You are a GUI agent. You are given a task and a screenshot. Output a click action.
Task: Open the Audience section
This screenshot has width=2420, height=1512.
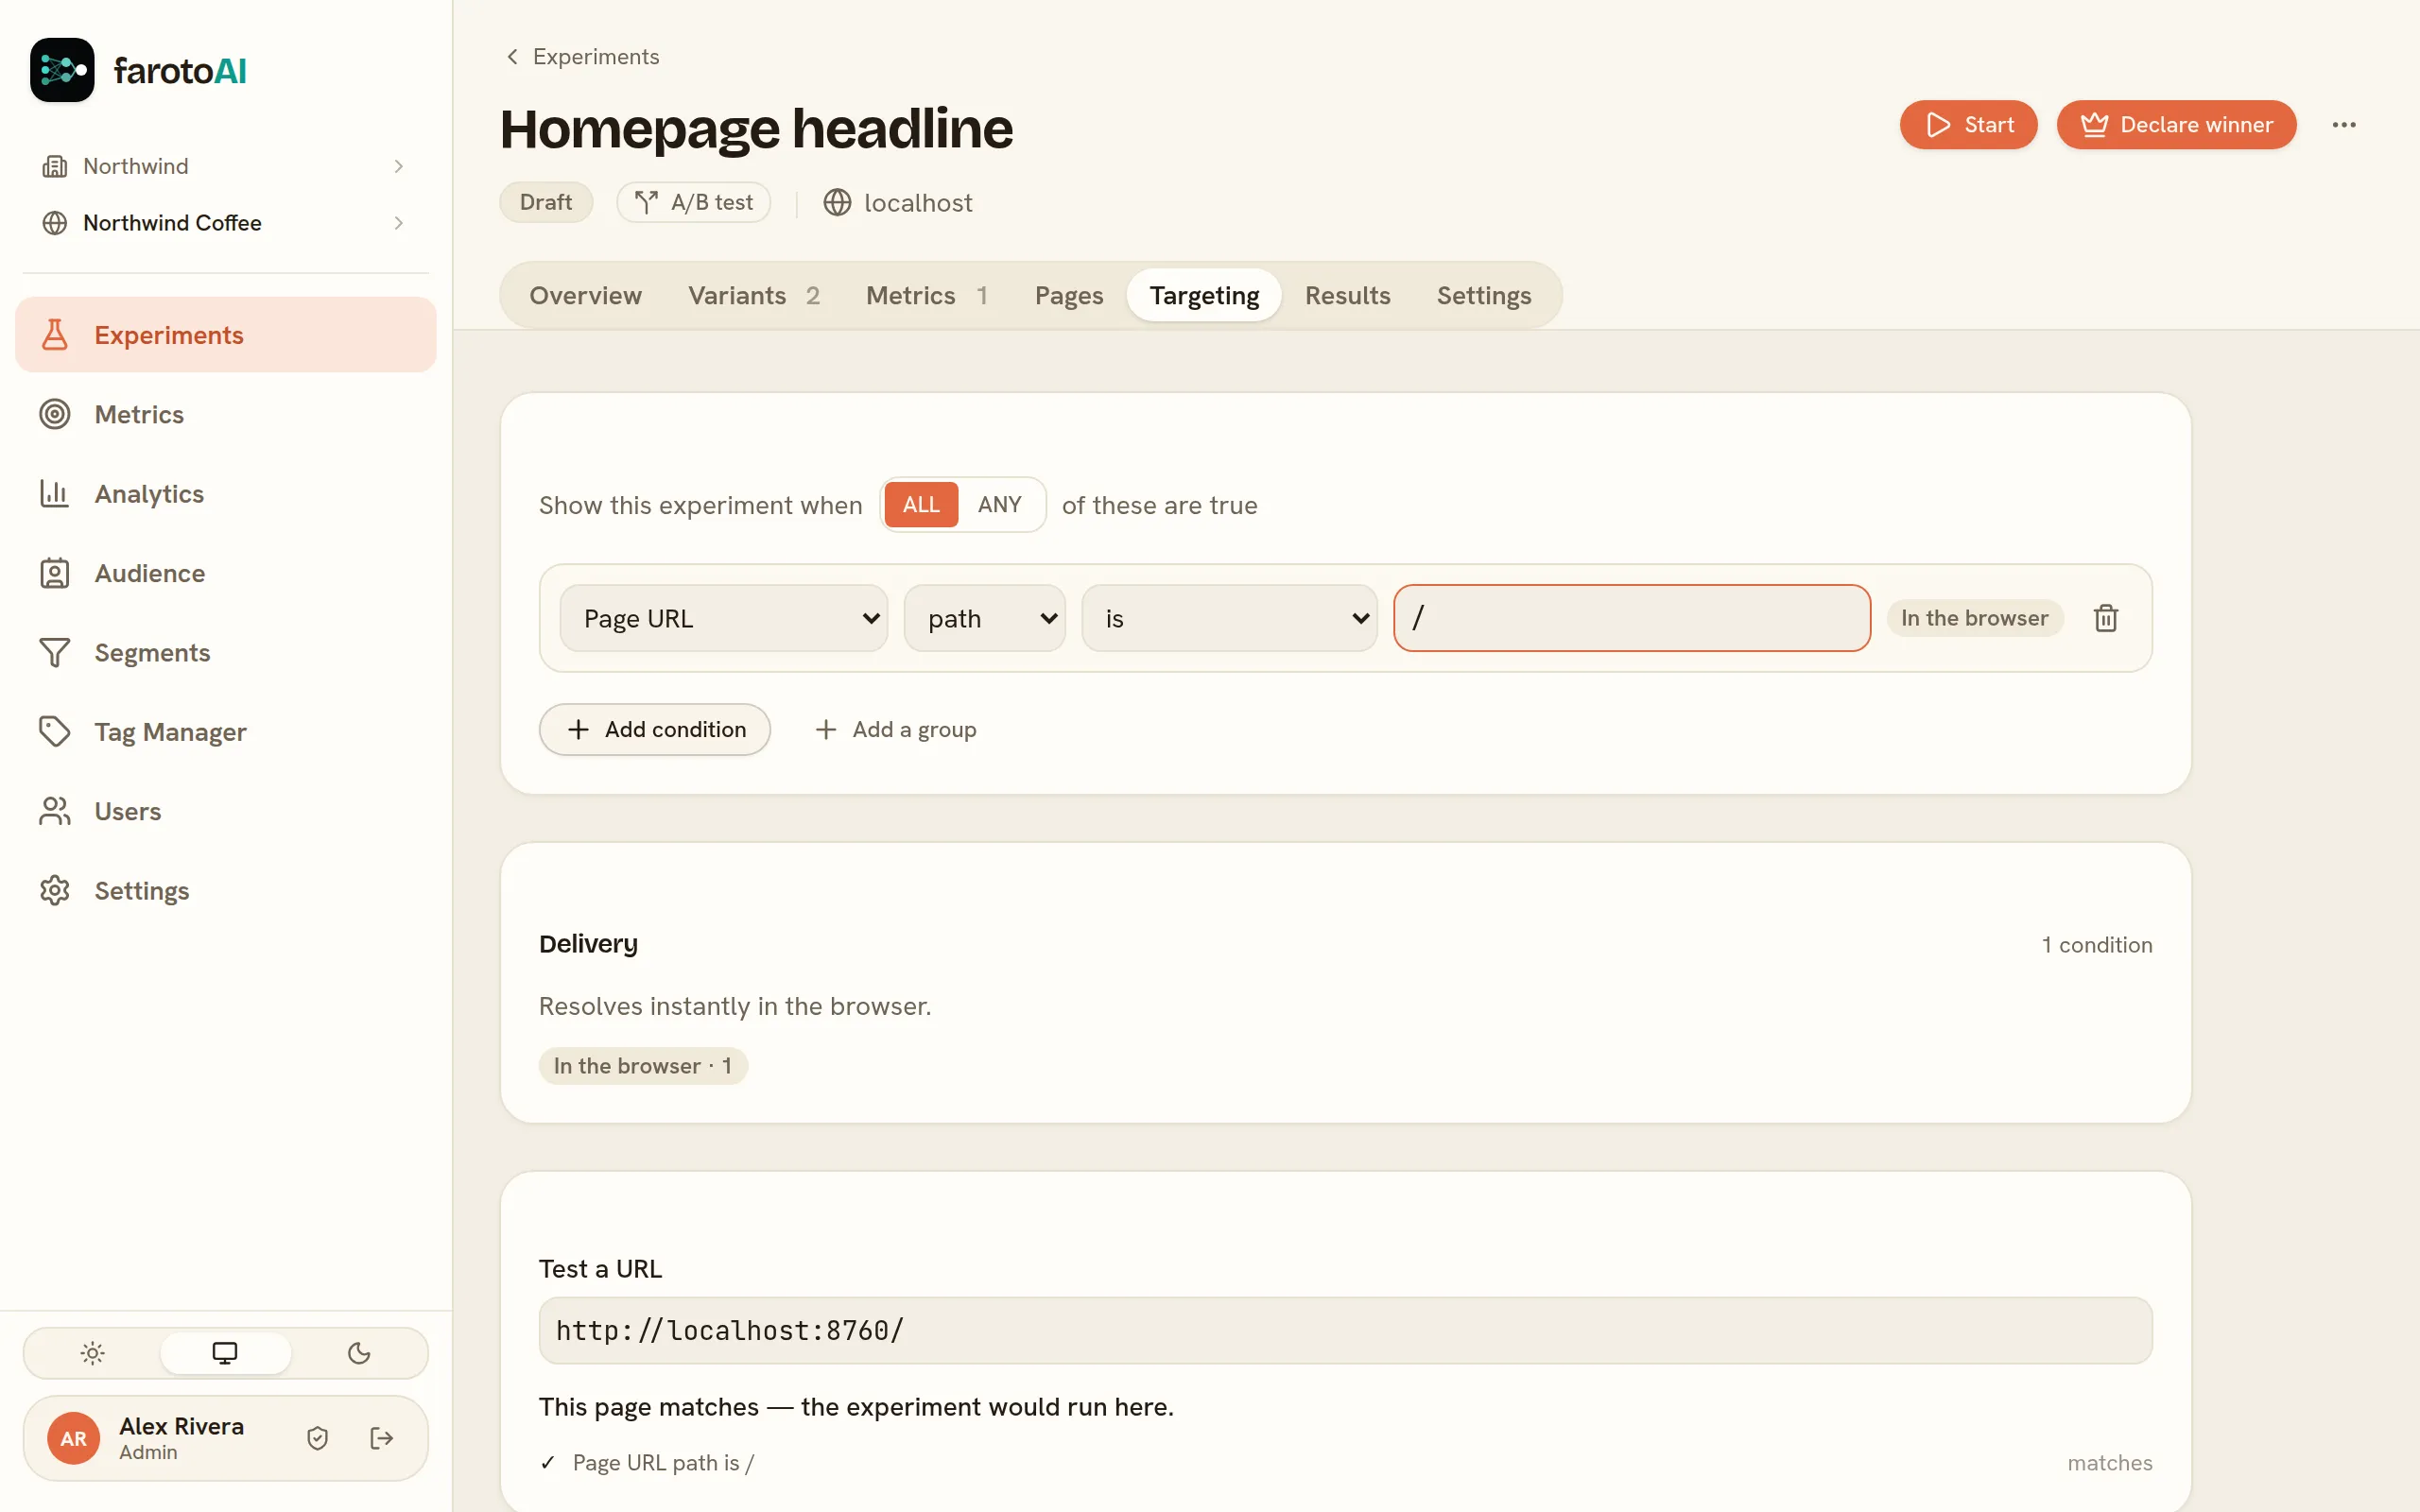click(x=226, y=573)
